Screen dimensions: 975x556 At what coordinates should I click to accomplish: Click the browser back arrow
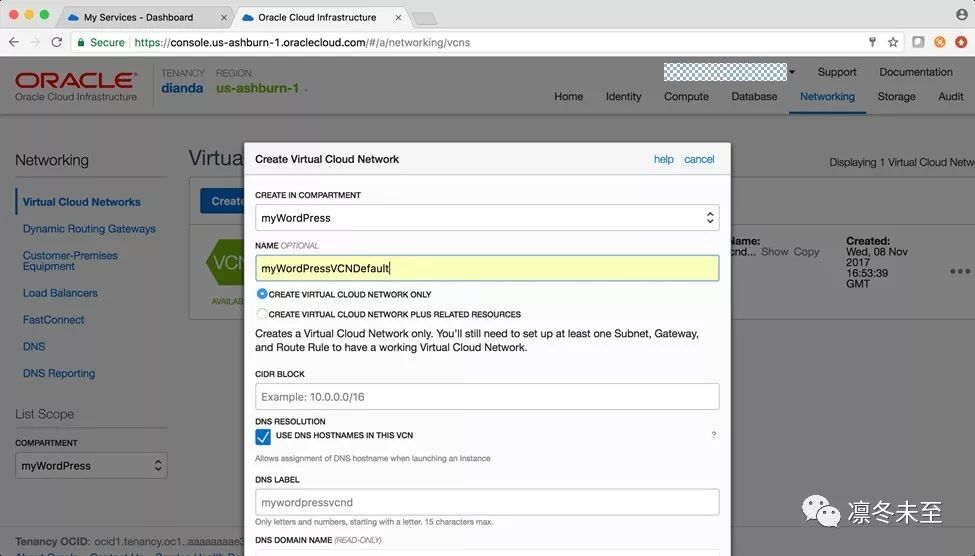tap(14, 42)
